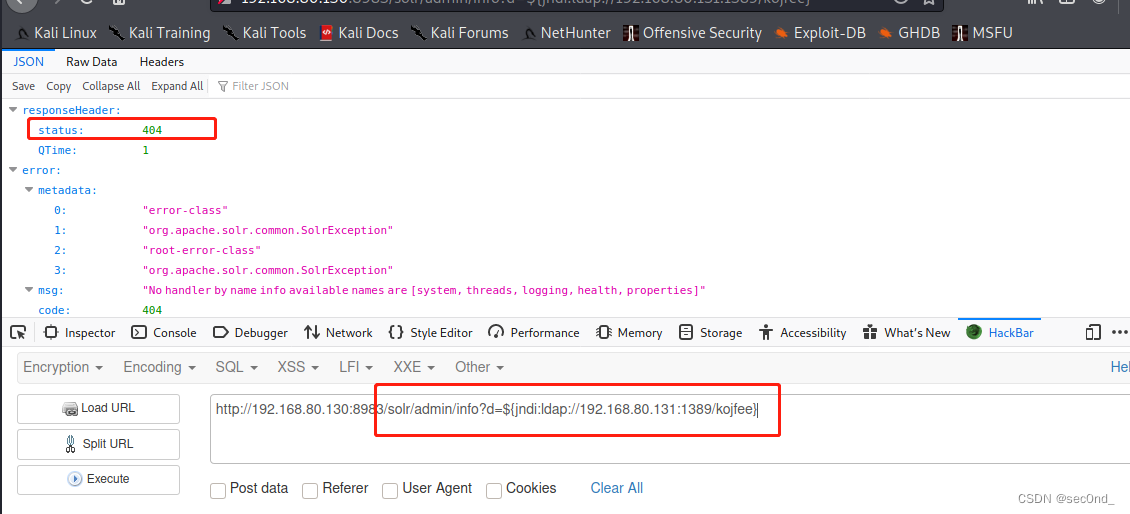Viewport: 1130px width, 514px height.
Task: Select the QTime value 1
Action: (x=146, y=151)
